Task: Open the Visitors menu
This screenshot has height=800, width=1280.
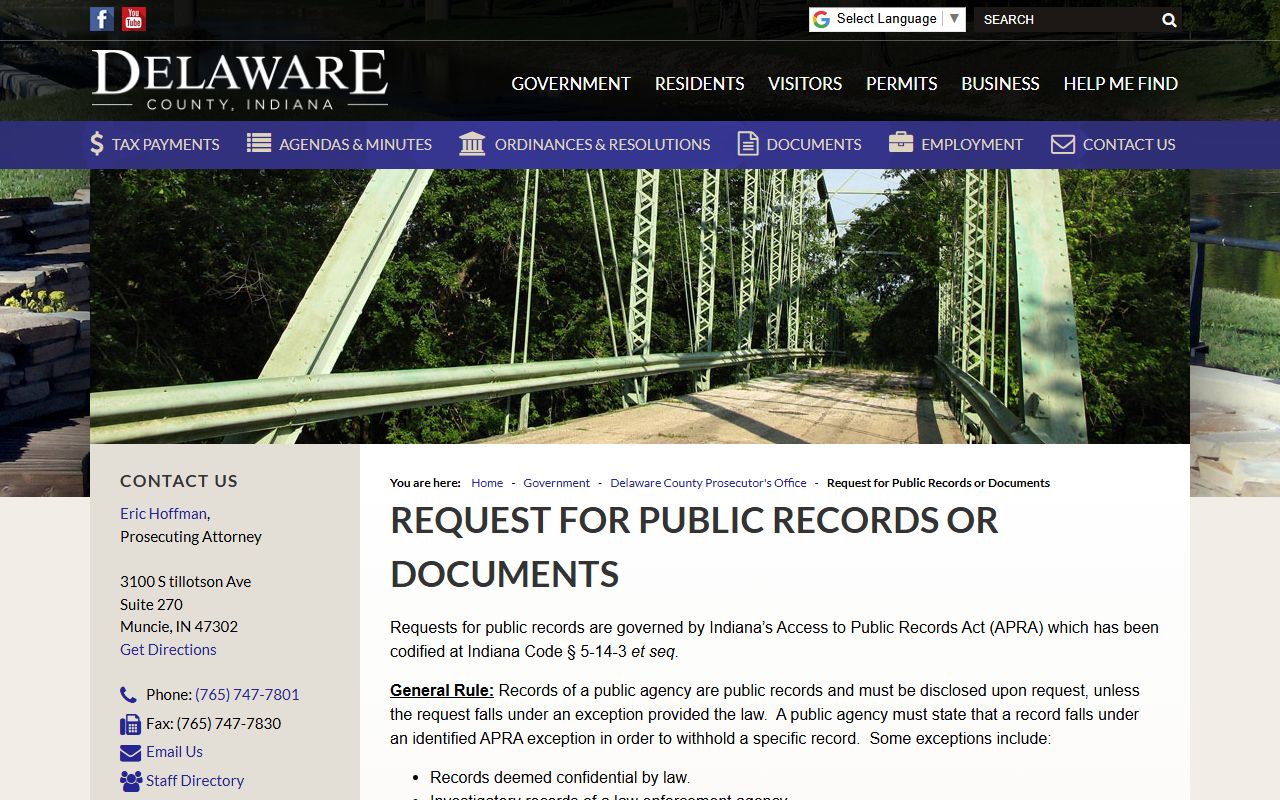Action: click(805, 84)
